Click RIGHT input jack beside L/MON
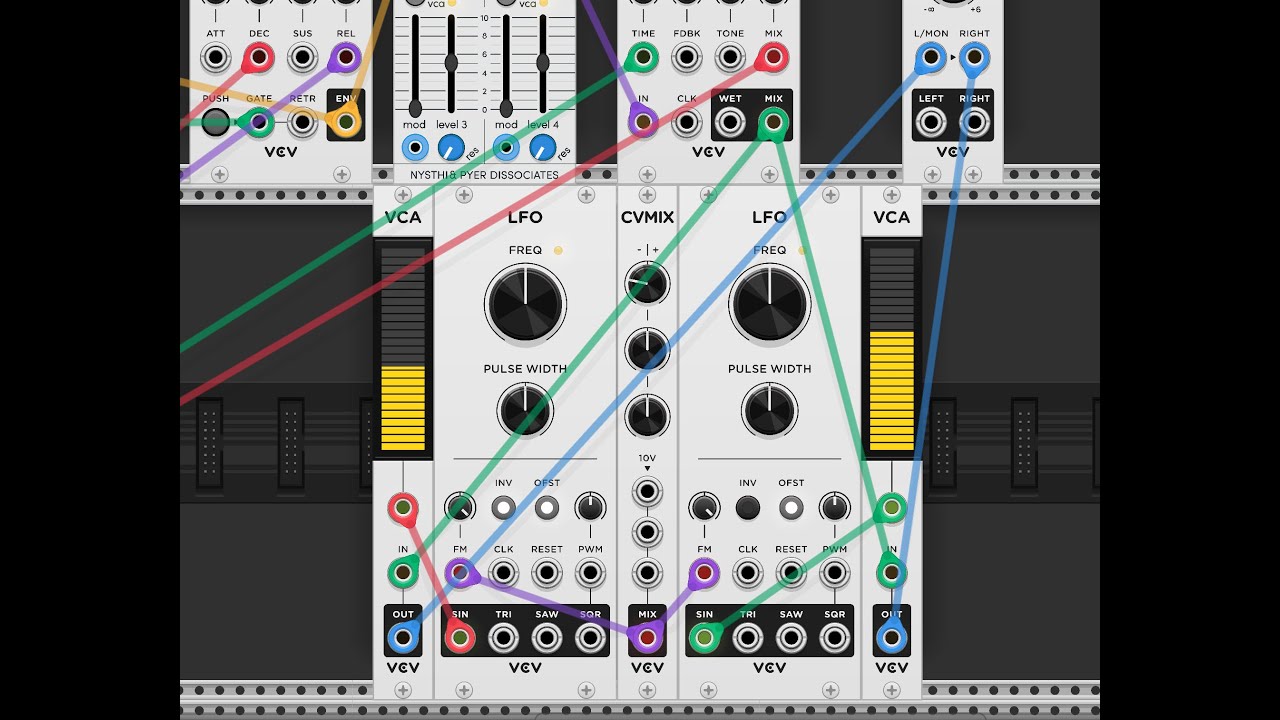 [x=974, y=59]
